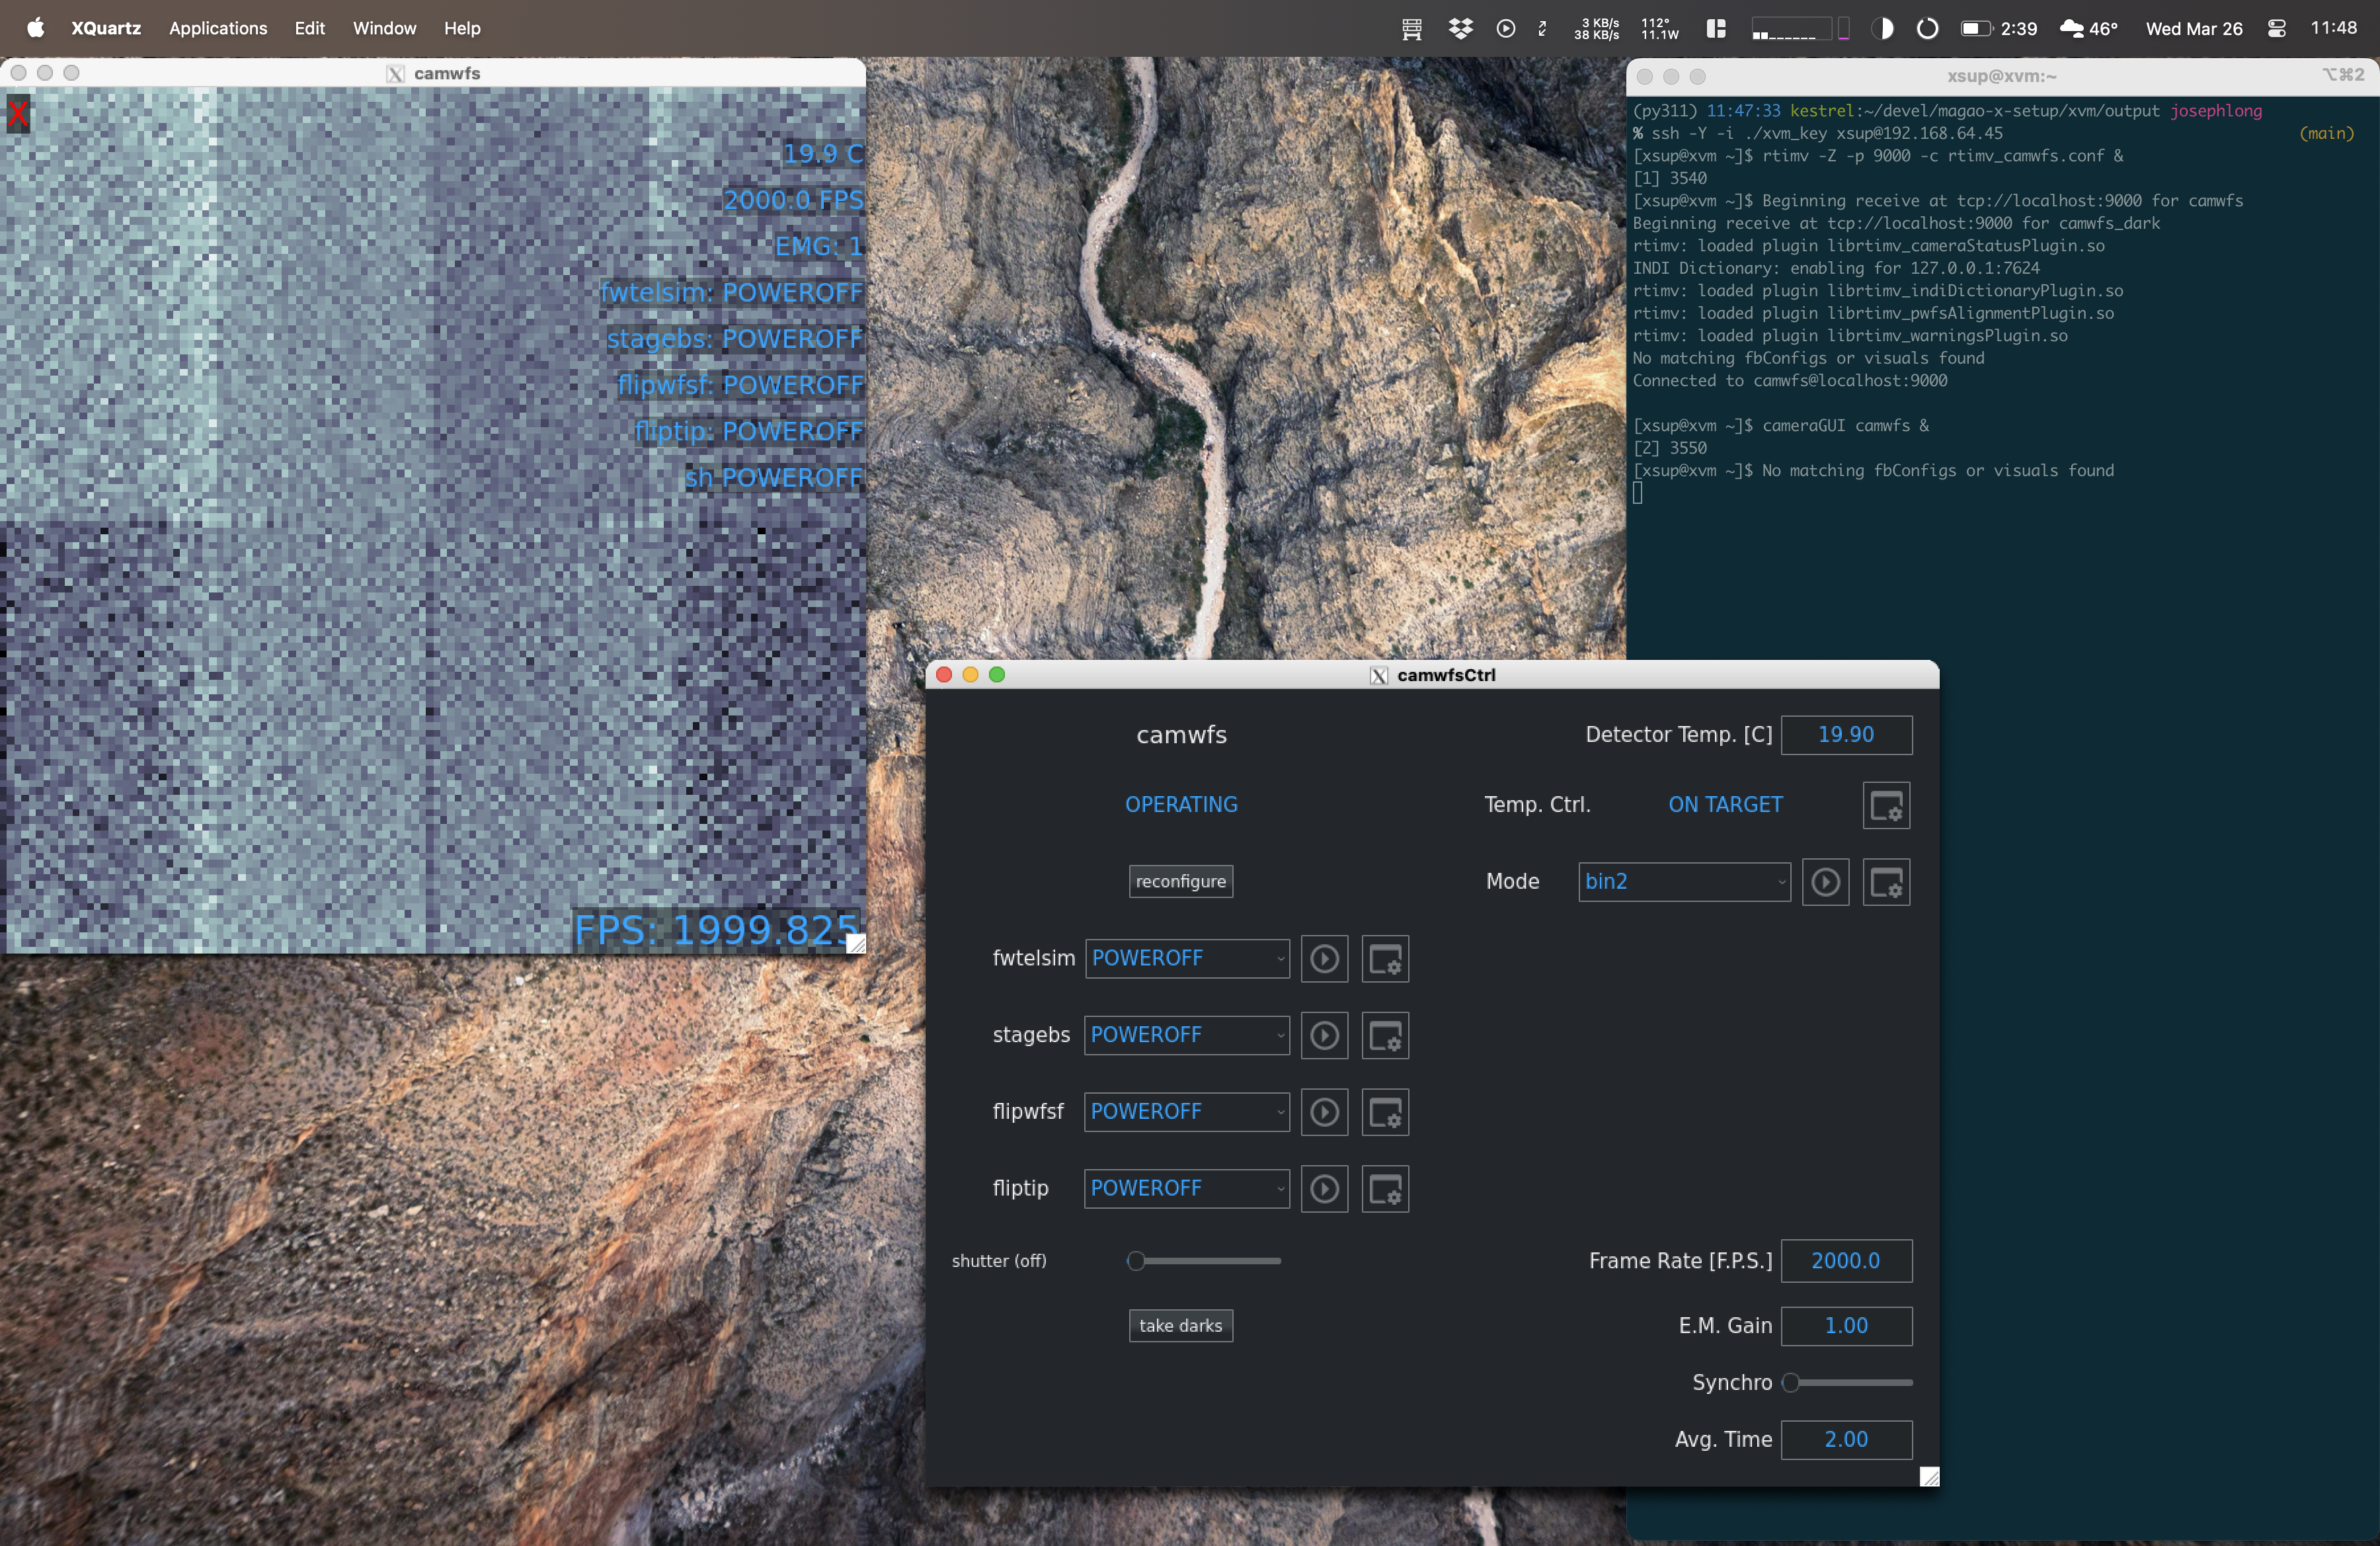Click the camwfsCtrl window title bar
Image resolution: width=2380 pixels, height=1546 pixels.
(1432, 675)
